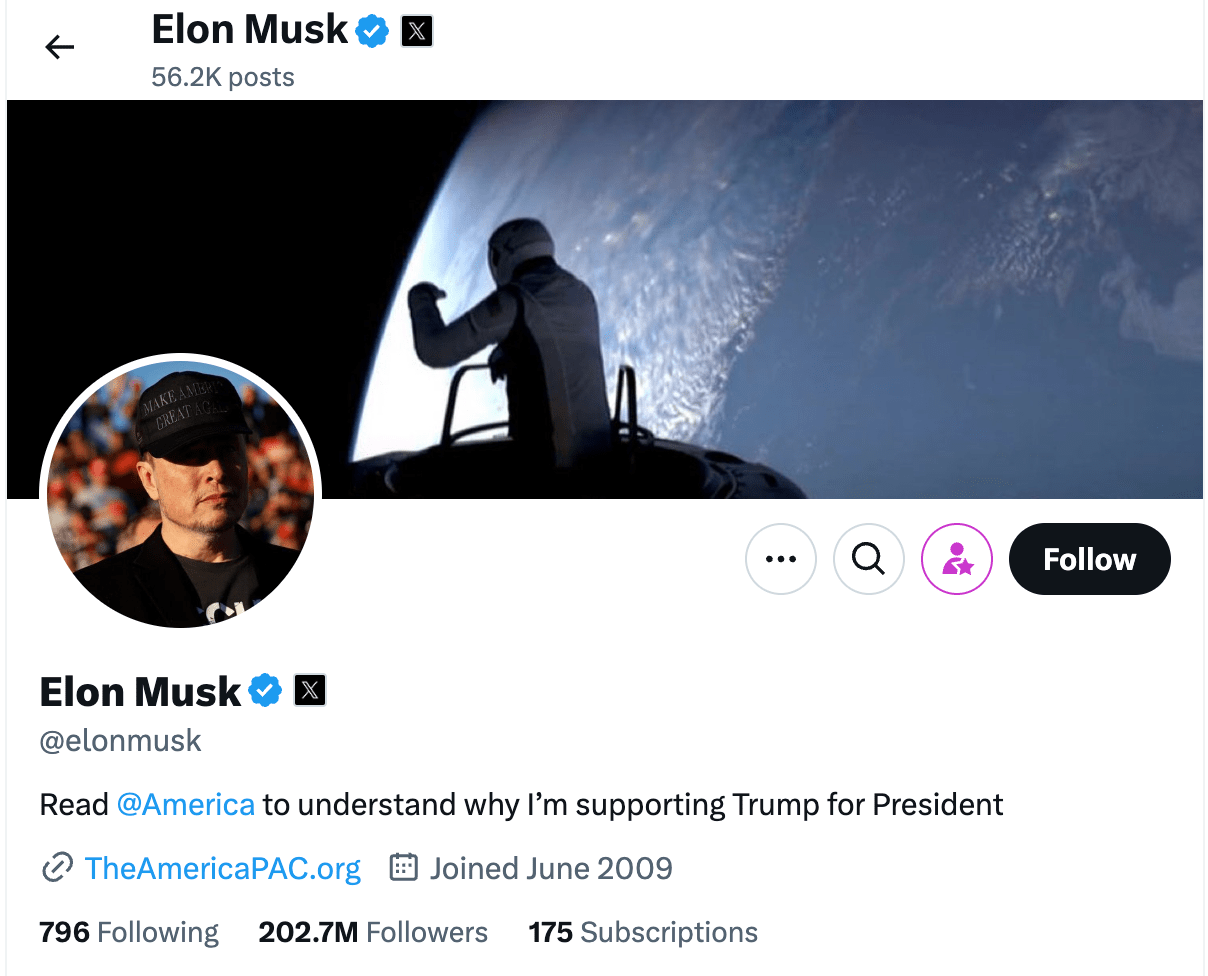Image resolution: width=1208 pixels, height=976 pixels.
Task: Open the @America mention in the bio
Action: click(186, 804)
